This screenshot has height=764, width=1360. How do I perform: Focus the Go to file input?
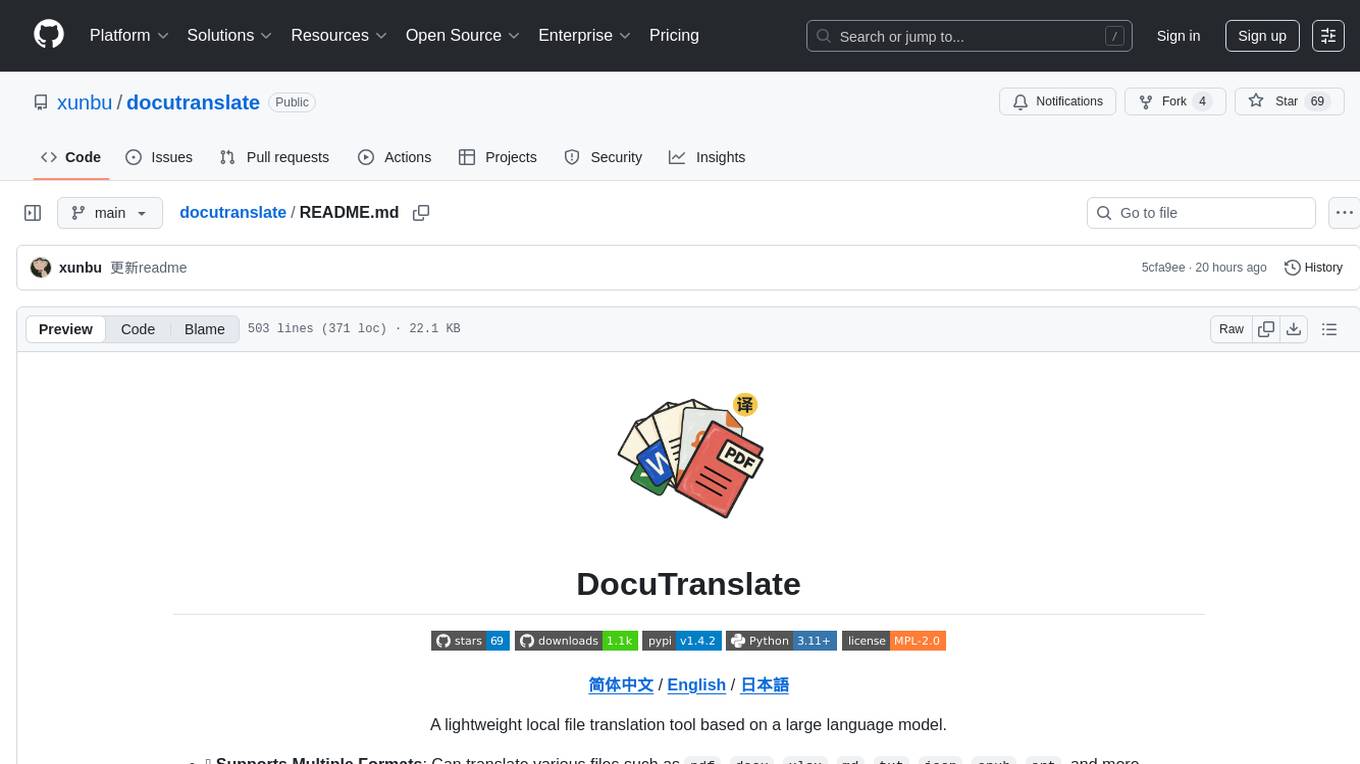tap(1201, 213)
